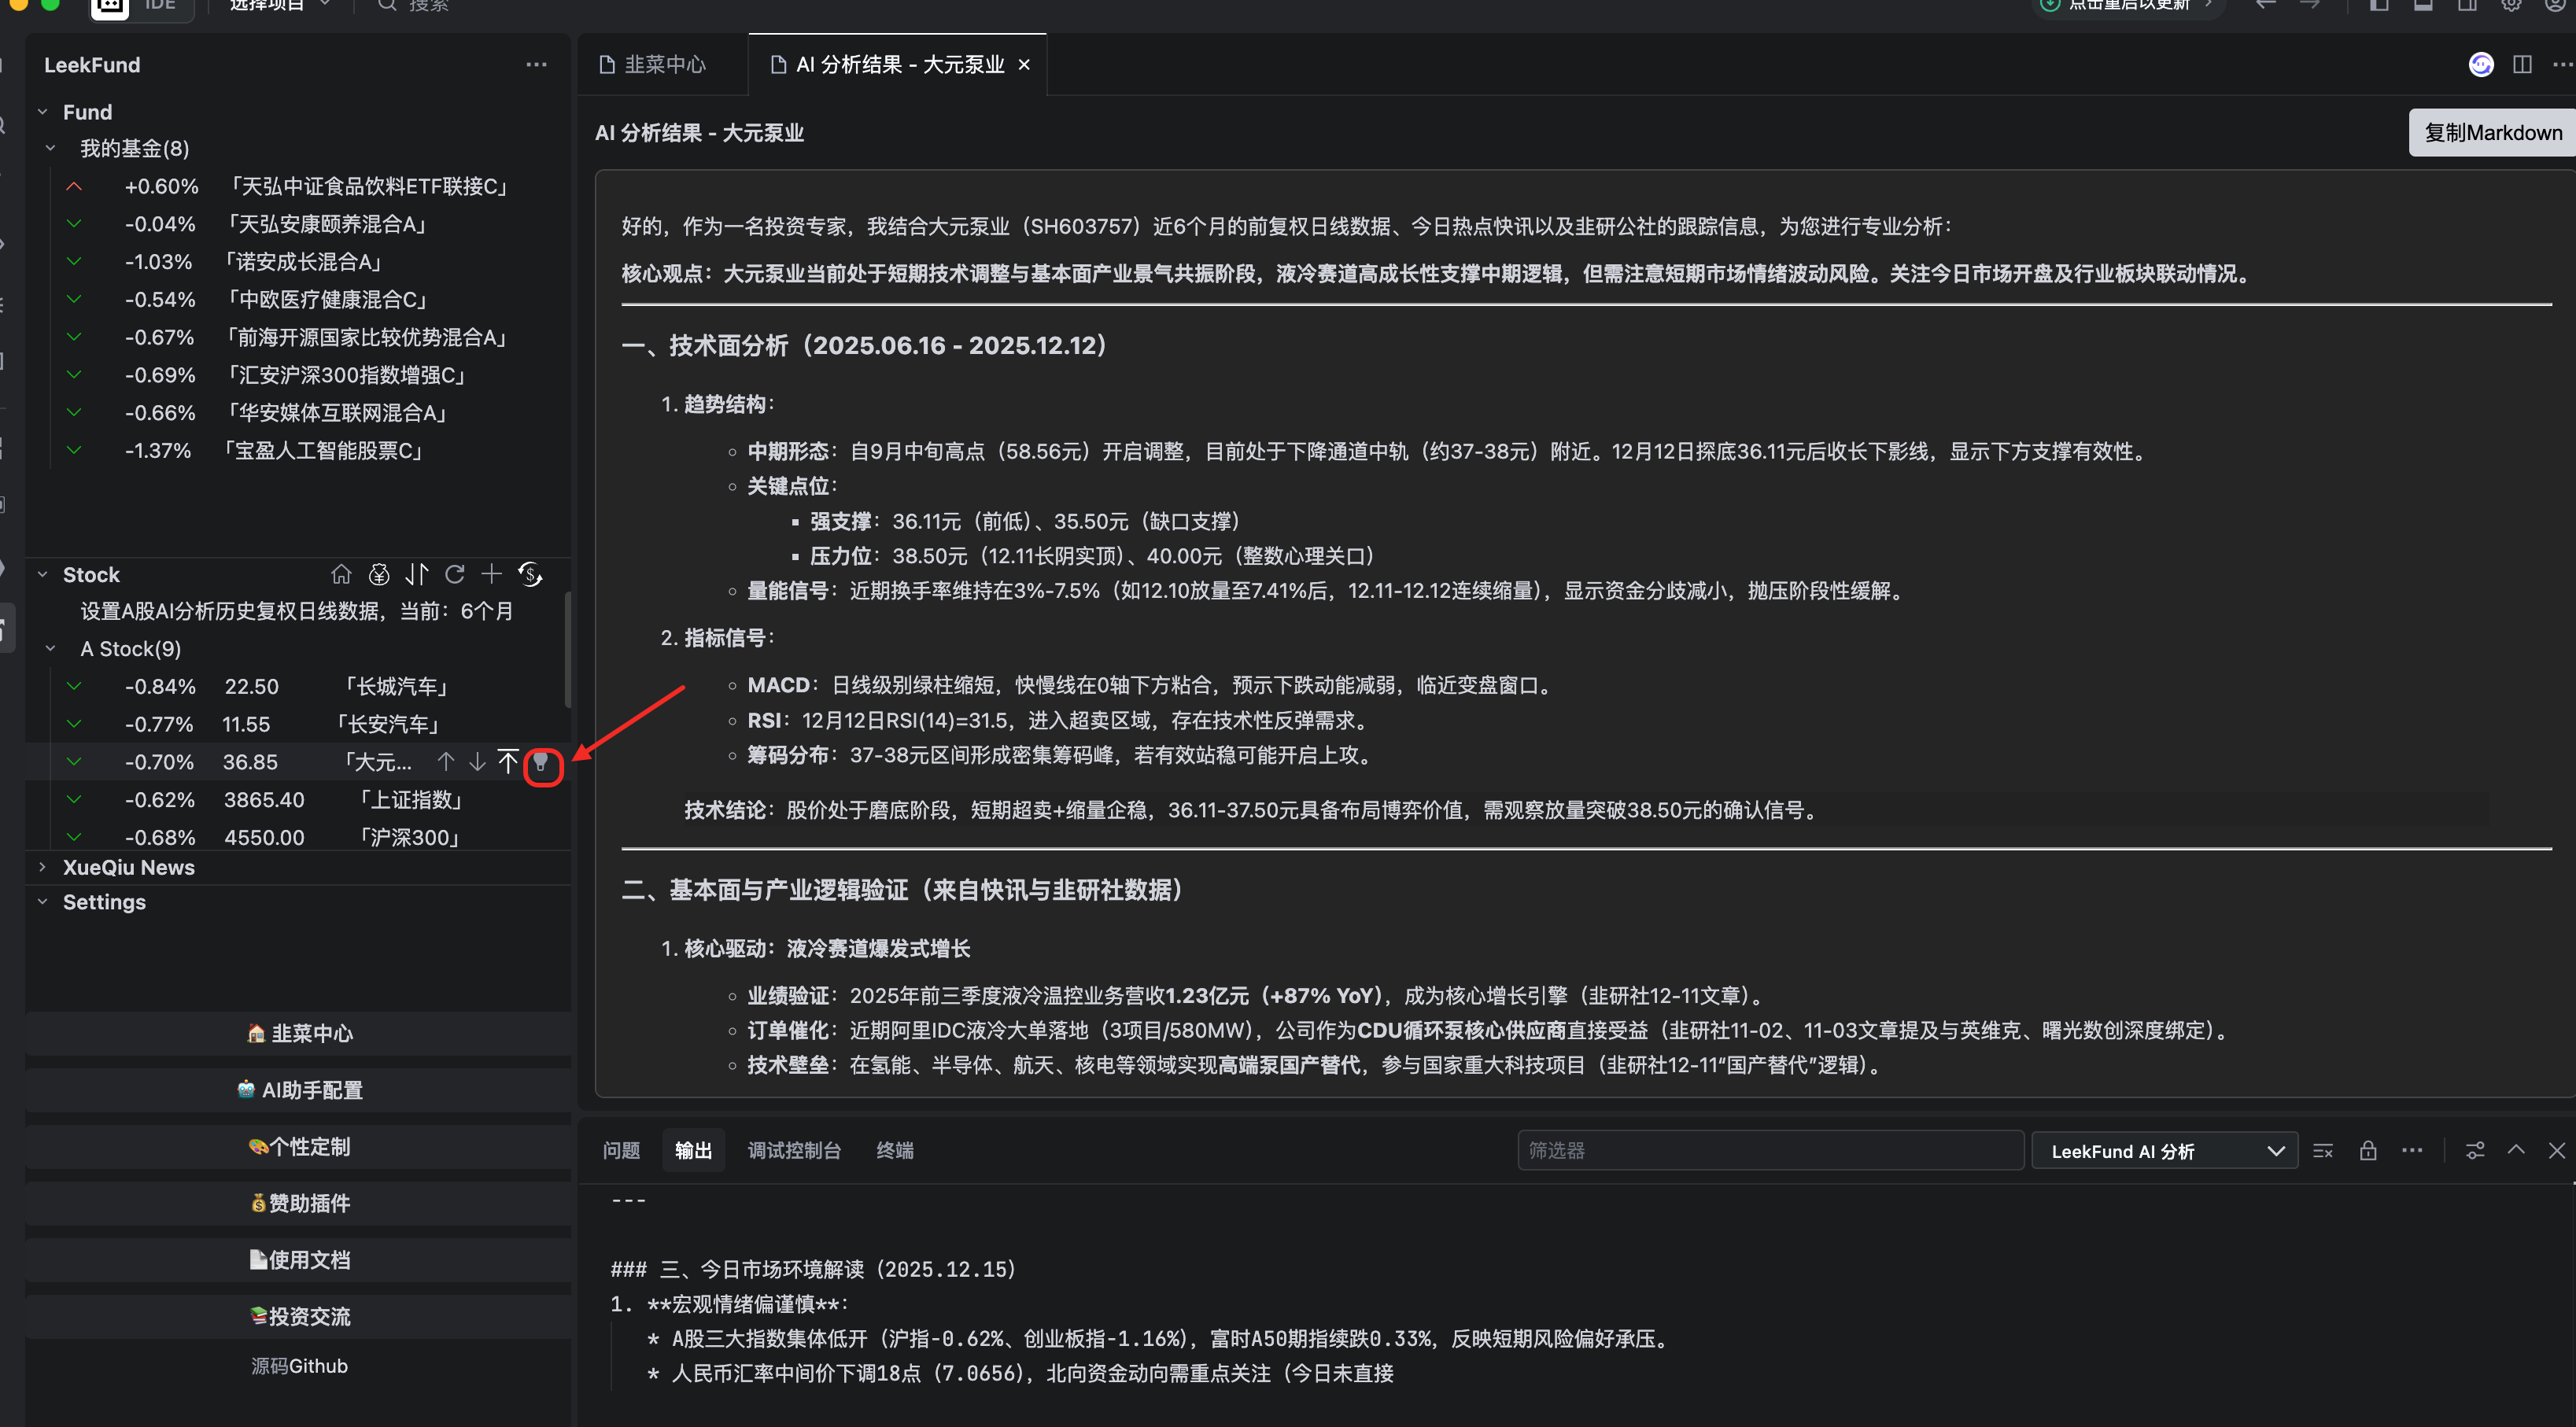Pin 大元 stock row to top
Viewport: 2576px width, 1427px height.
[508, 762]
